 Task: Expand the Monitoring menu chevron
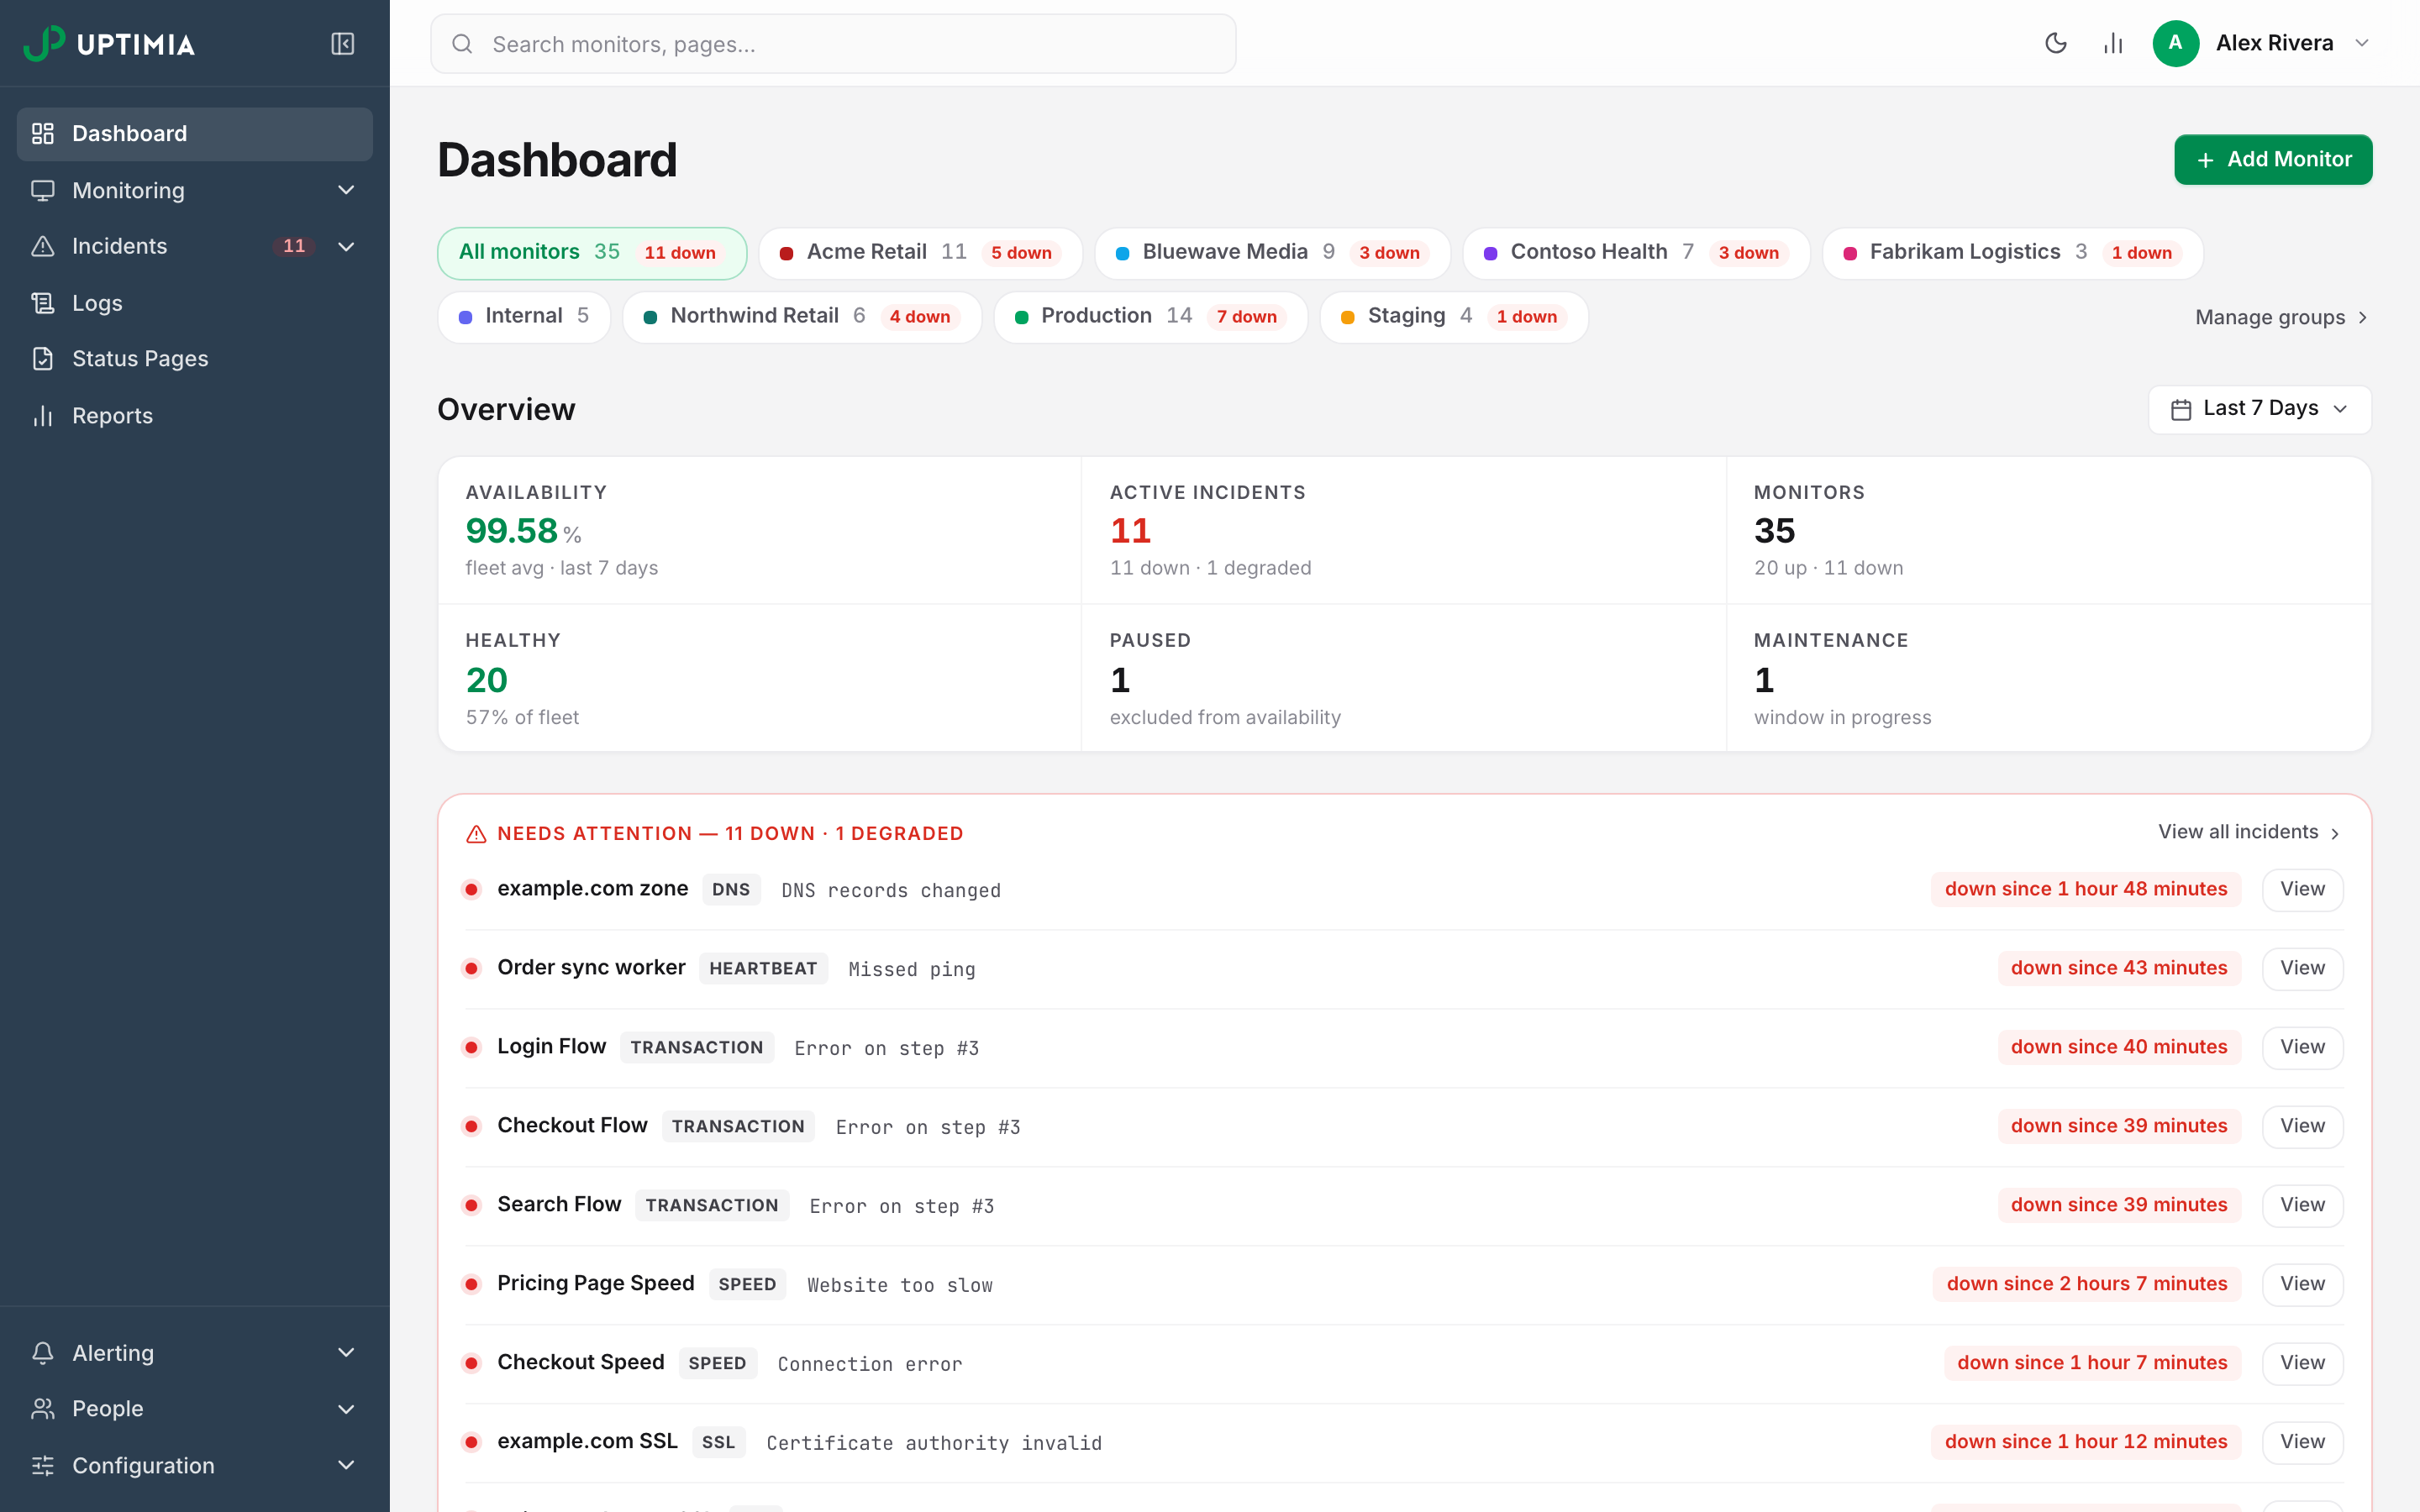pos(346,190)
